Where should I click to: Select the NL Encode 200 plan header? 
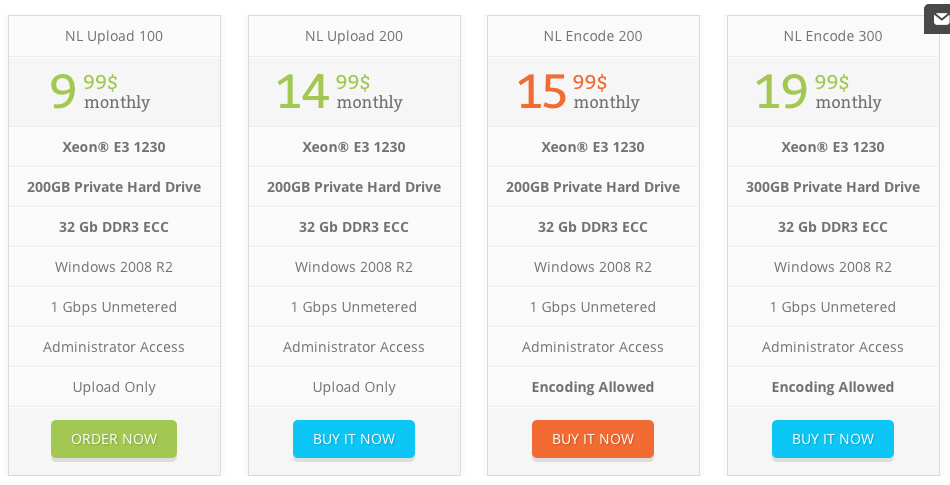click(x=593, y=36)
